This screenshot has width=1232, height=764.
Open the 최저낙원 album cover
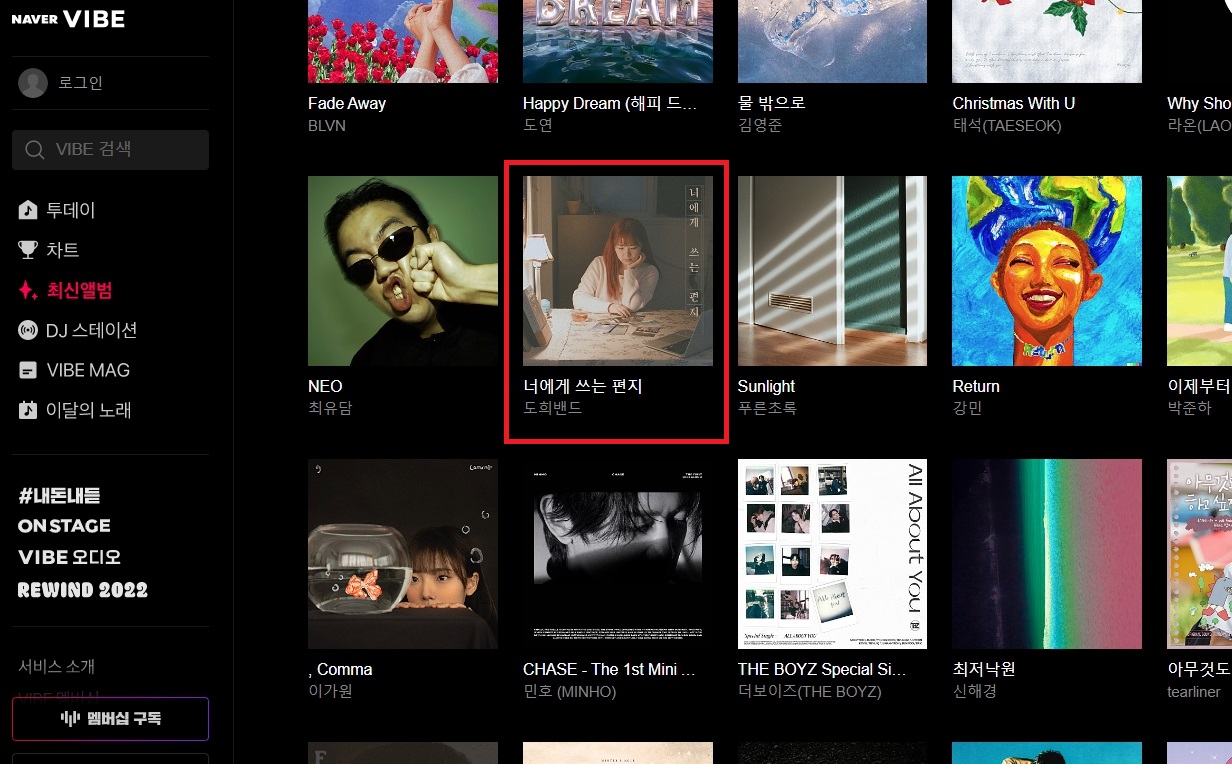1047,554
